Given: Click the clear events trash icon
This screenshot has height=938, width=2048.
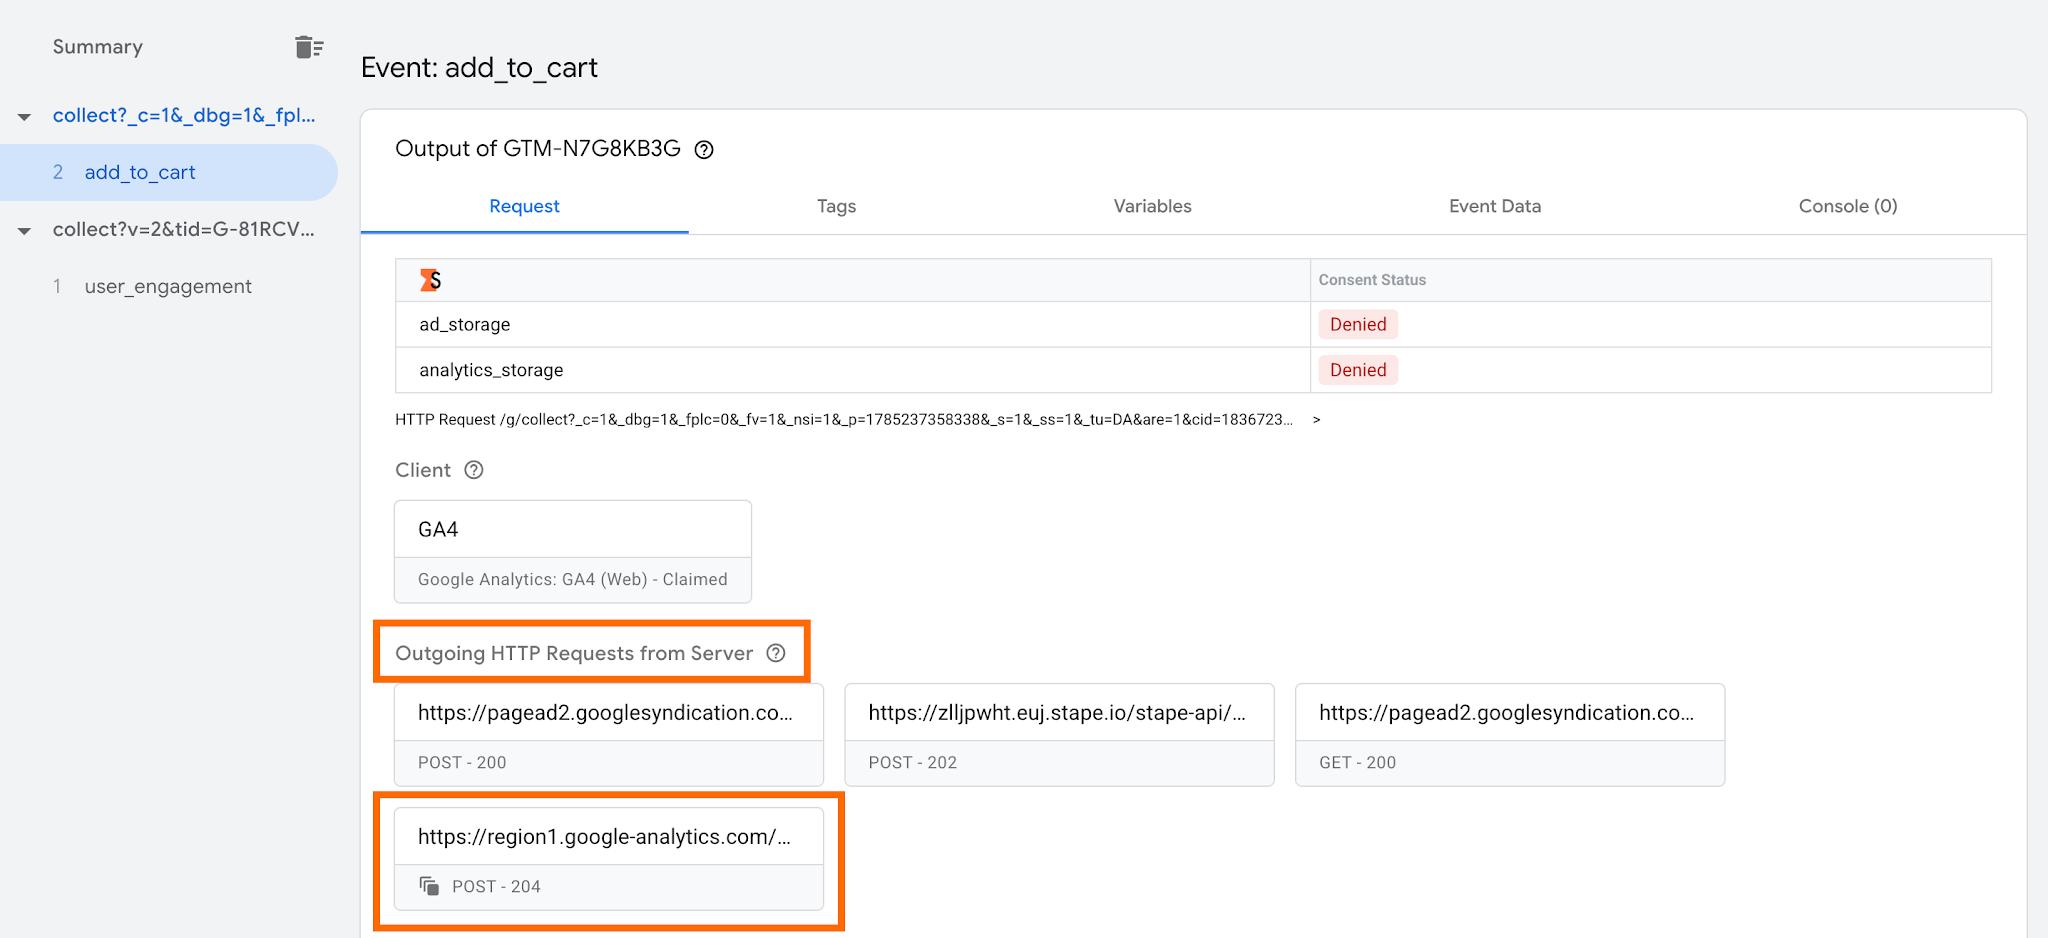Looking at the screenshot, I should [x=309, y=47].
